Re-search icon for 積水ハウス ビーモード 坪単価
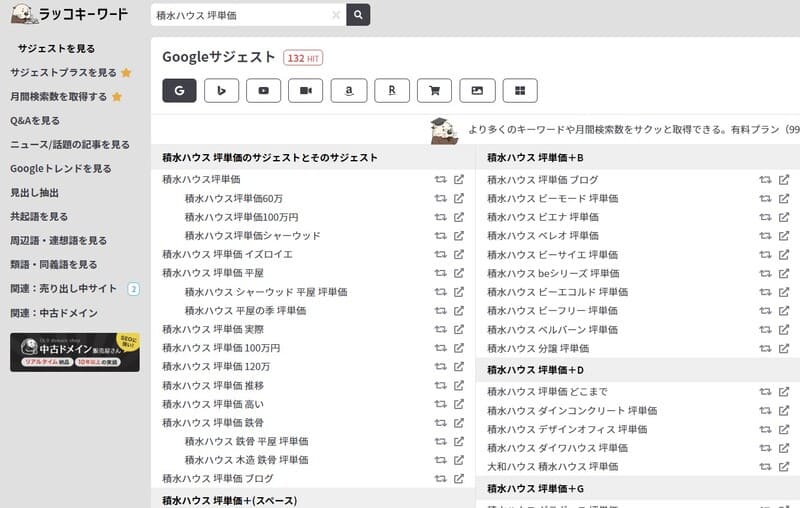Screen dimensions: 800x508 click(x=765, y=198)
